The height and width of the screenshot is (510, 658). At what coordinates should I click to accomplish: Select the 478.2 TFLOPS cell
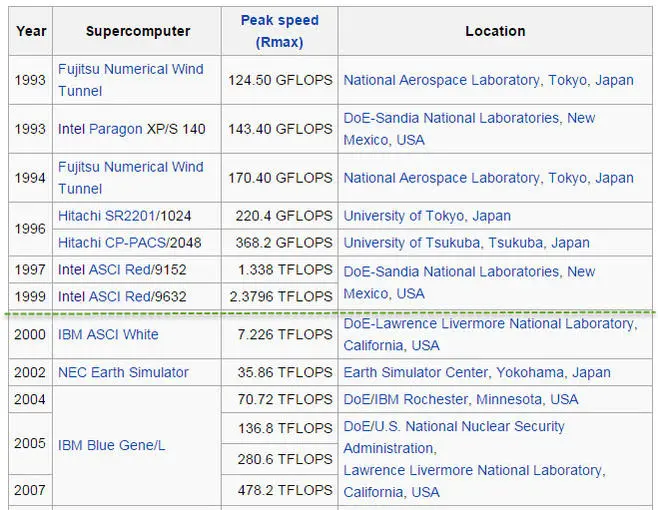coord(280,490)
